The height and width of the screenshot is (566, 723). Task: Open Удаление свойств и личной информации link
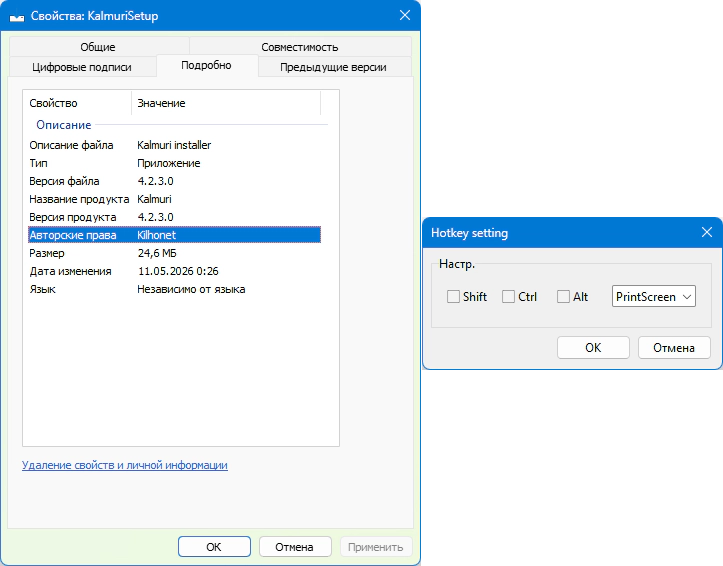pos(124,465)
